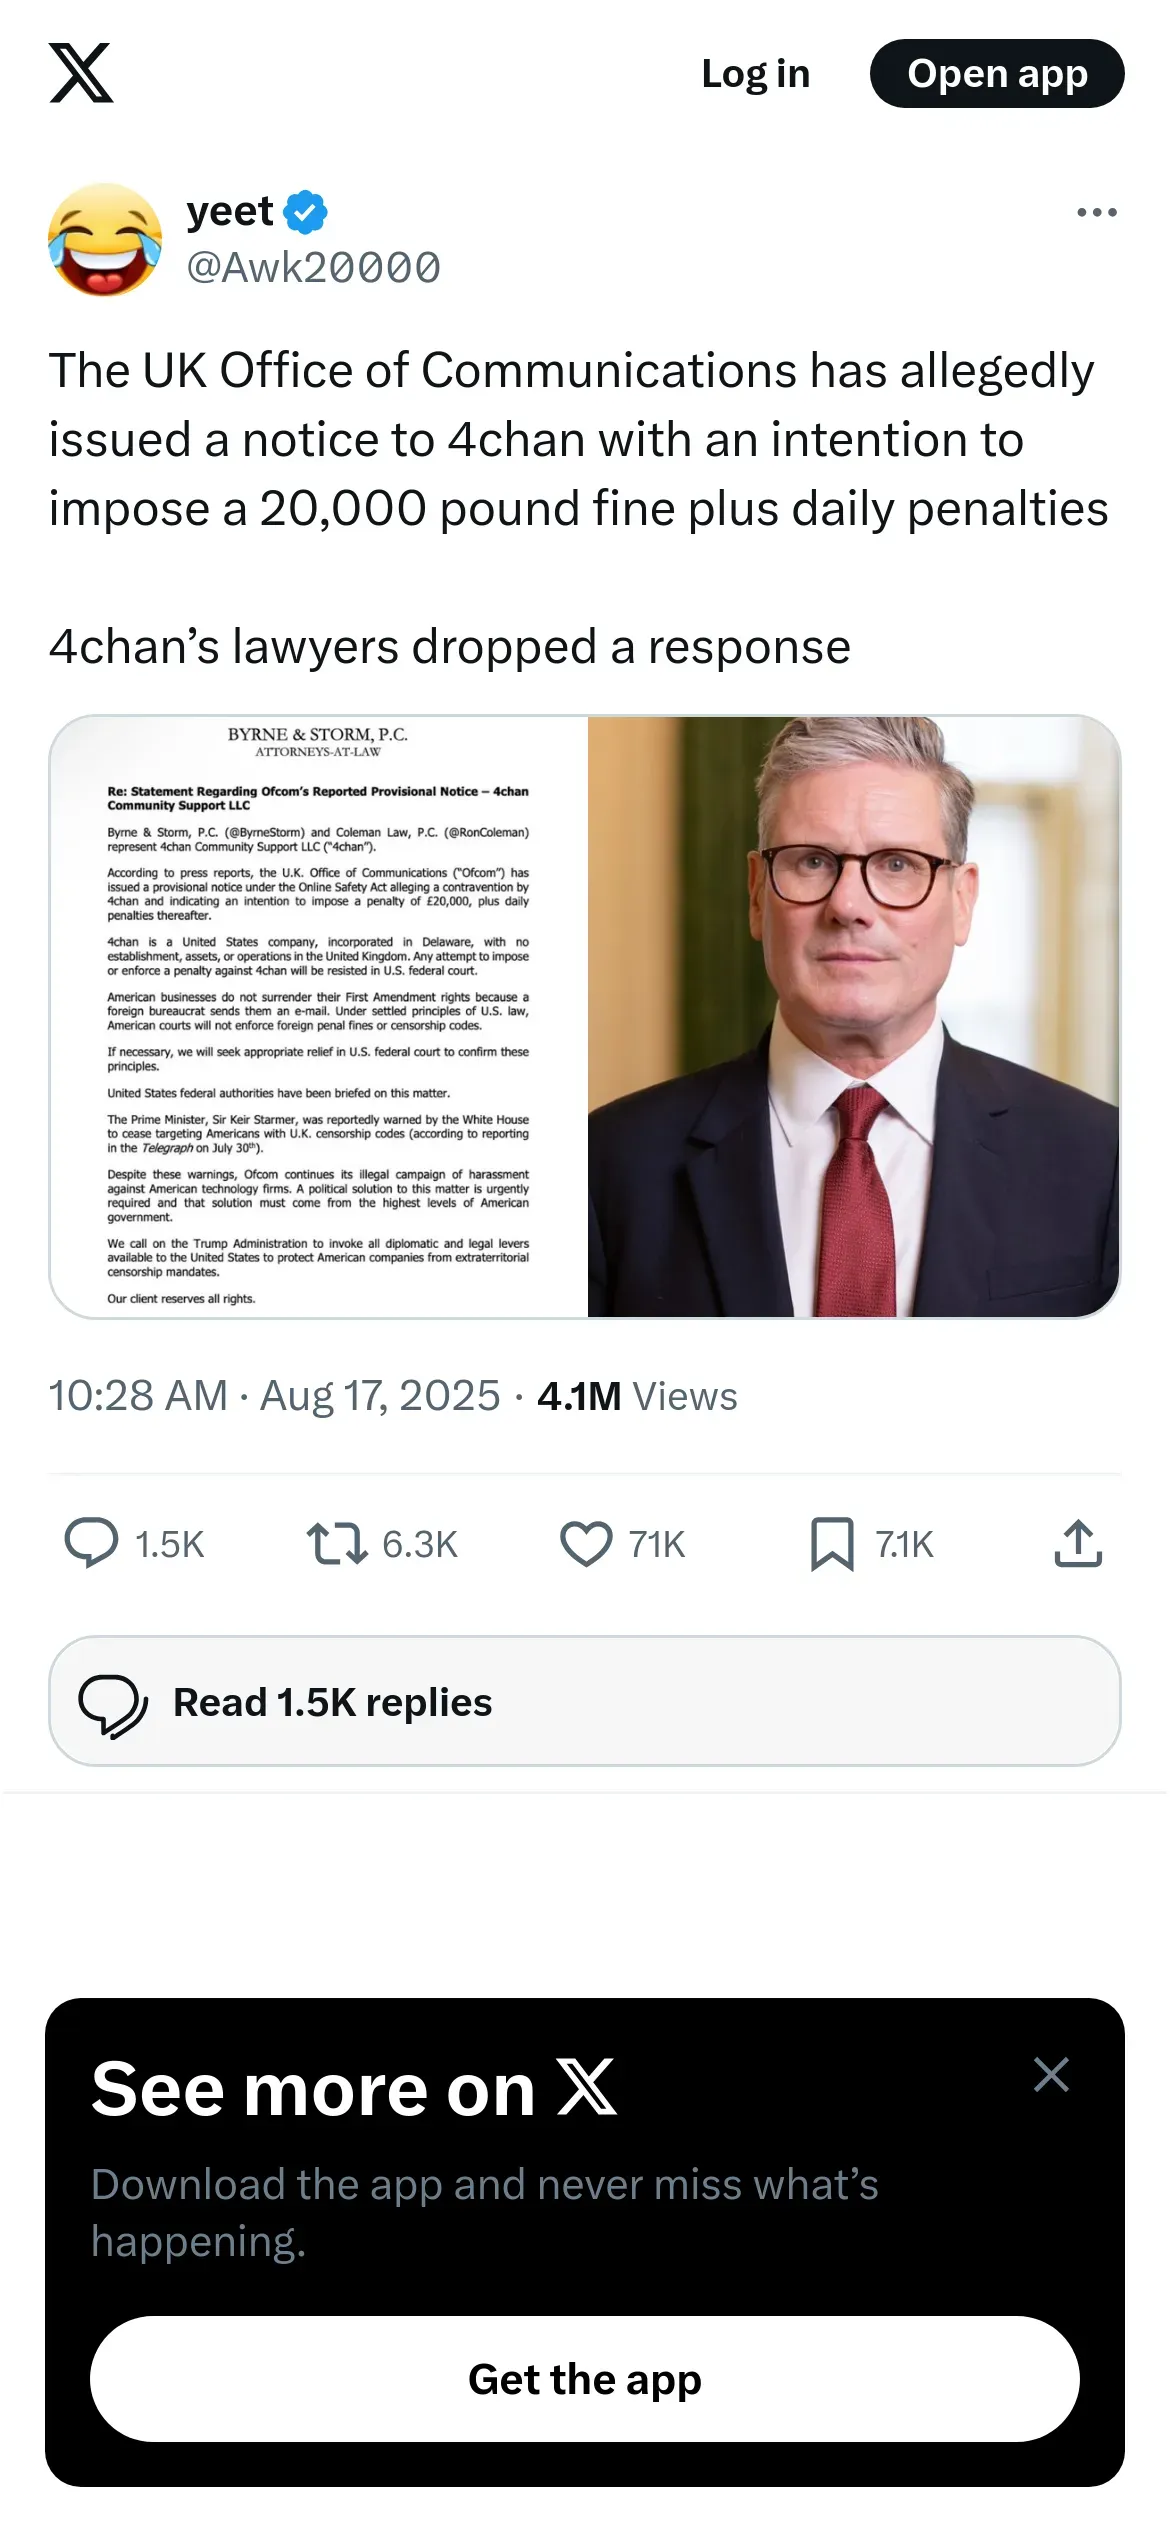
Task: Open the Byrne & Storm letter image
Action: tap(319, 1016)
